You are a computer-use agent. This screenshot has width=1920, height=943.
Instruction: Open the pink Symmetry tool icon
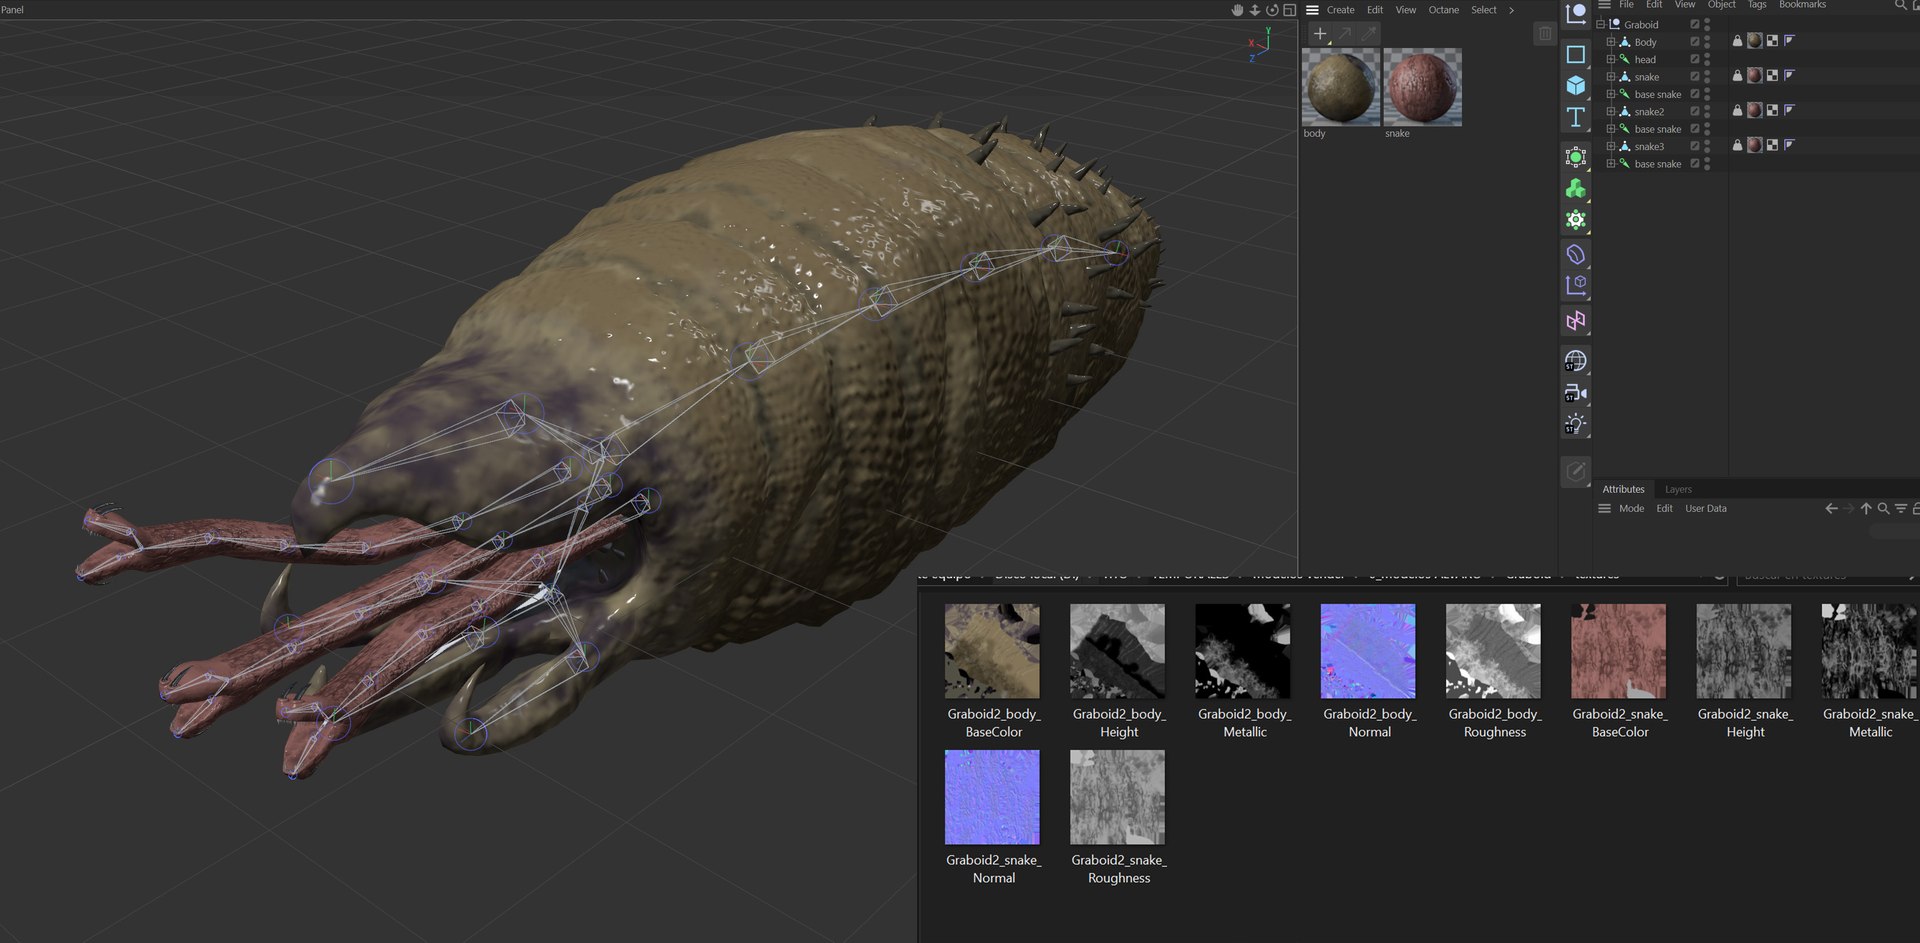click(x=1576, y=321)
